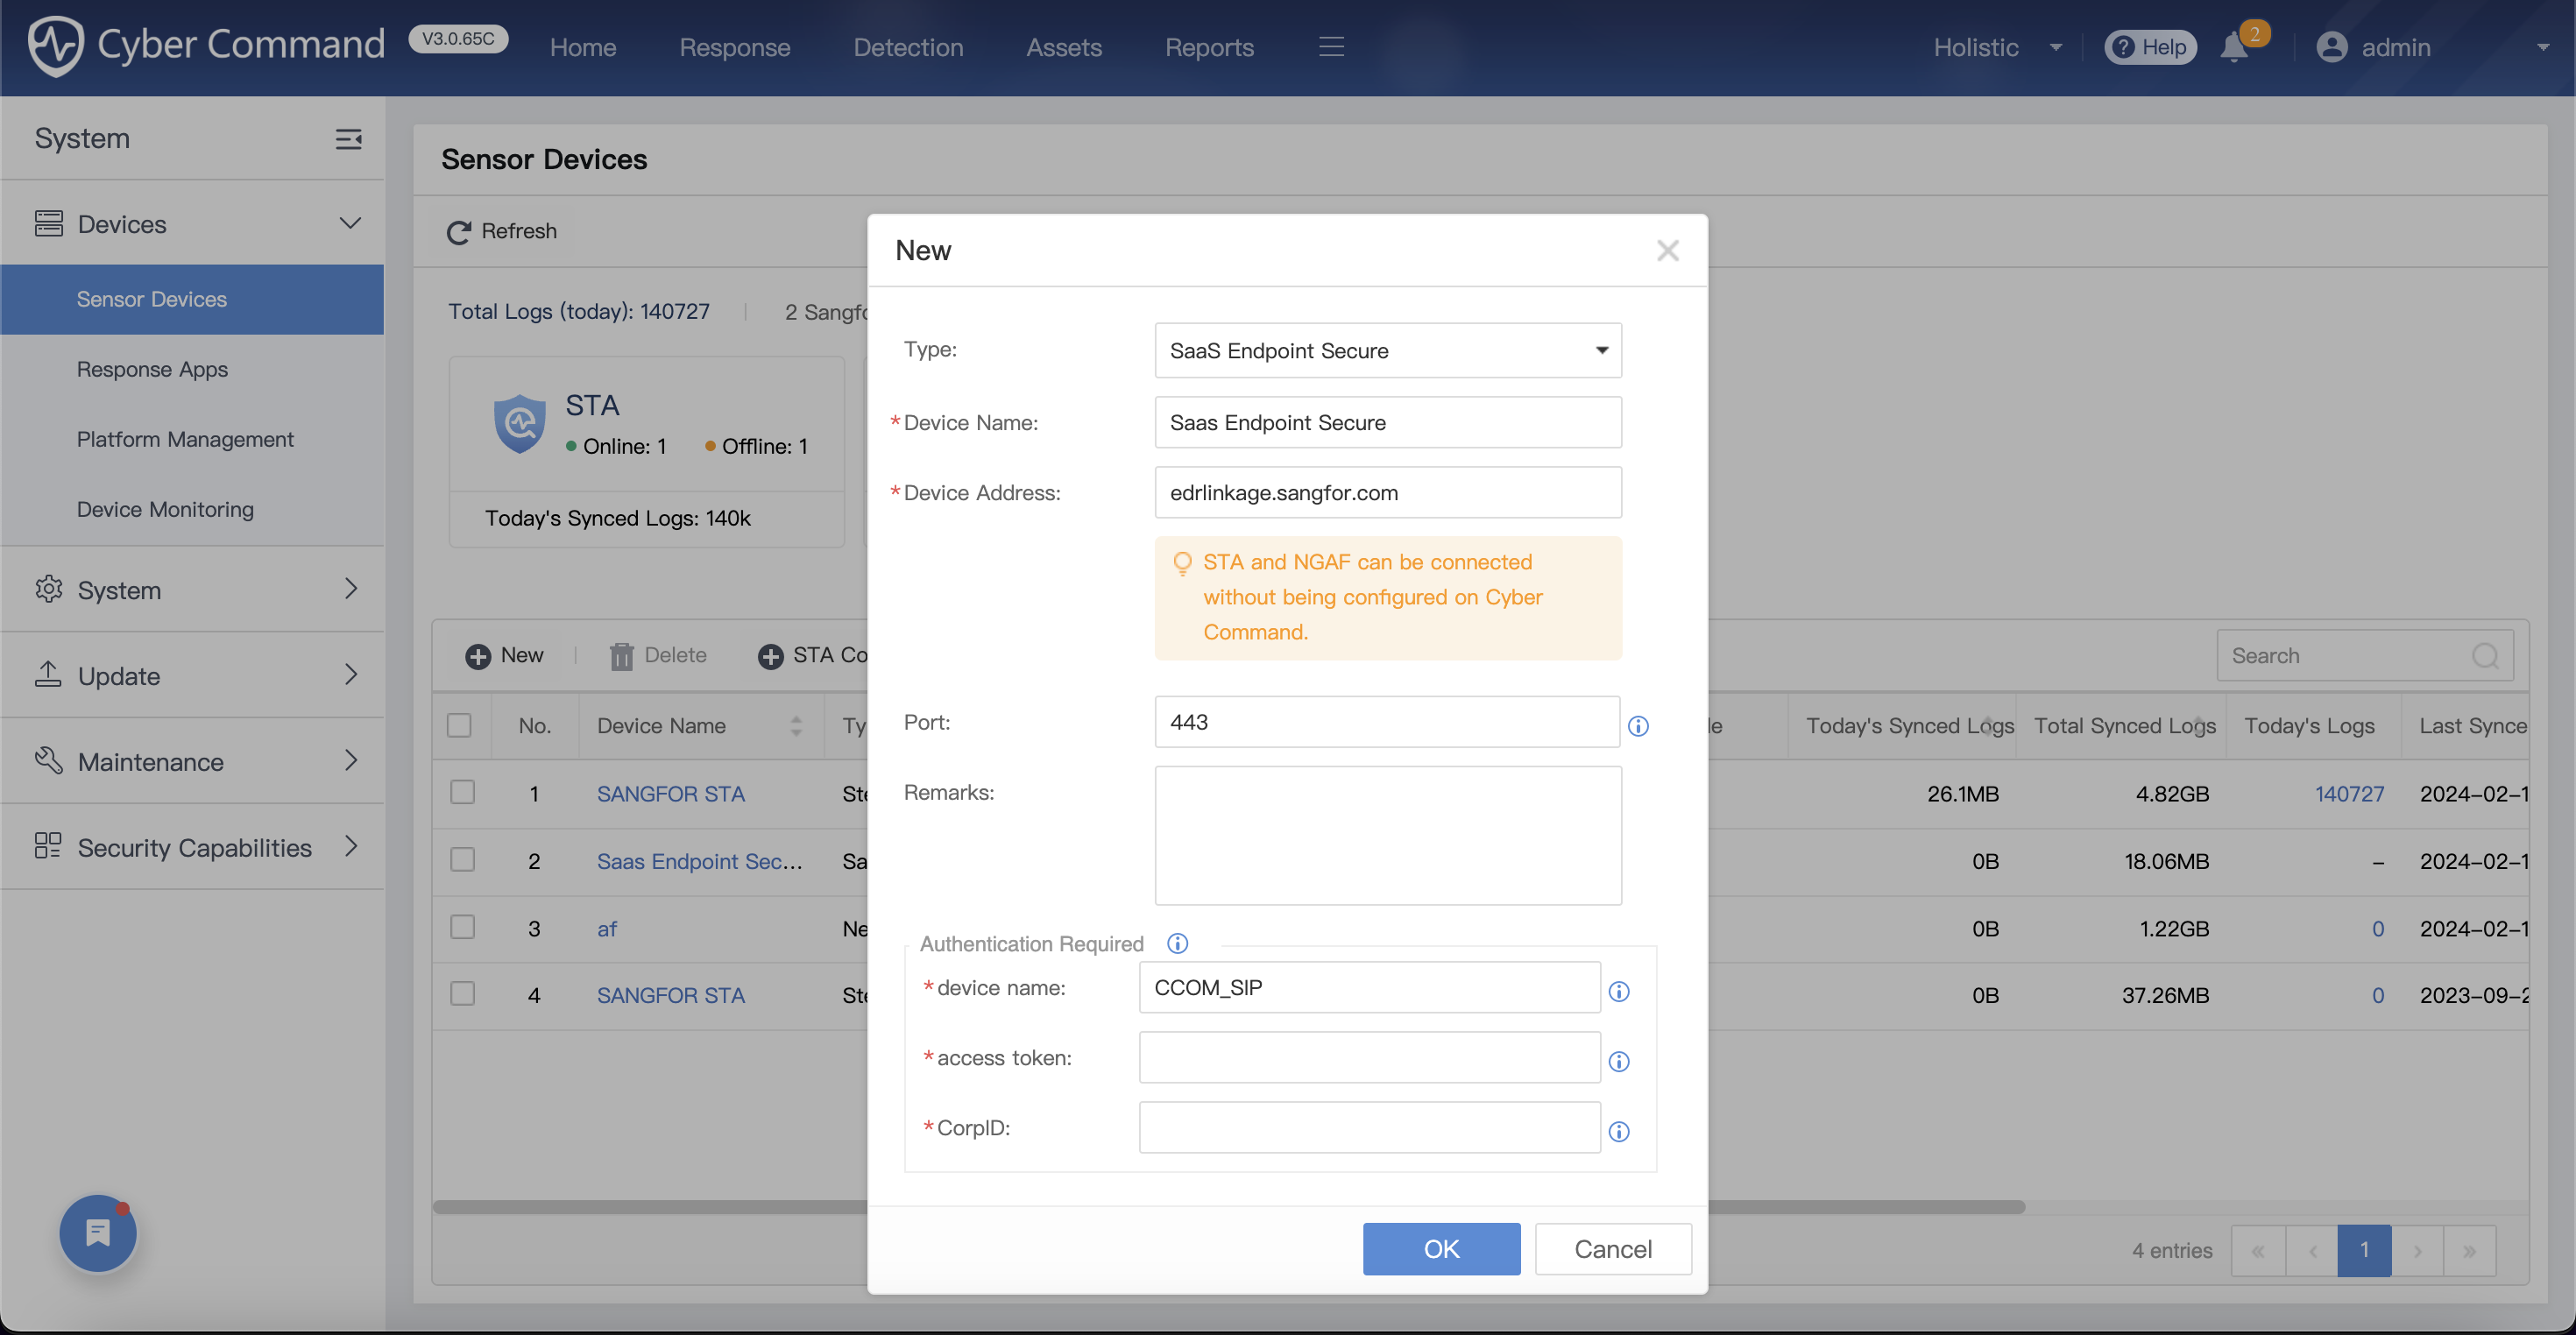Screen dimensions: 2576x1335
Task: Expand the admin account dropdown arrow
Action: click(2542, 47)
